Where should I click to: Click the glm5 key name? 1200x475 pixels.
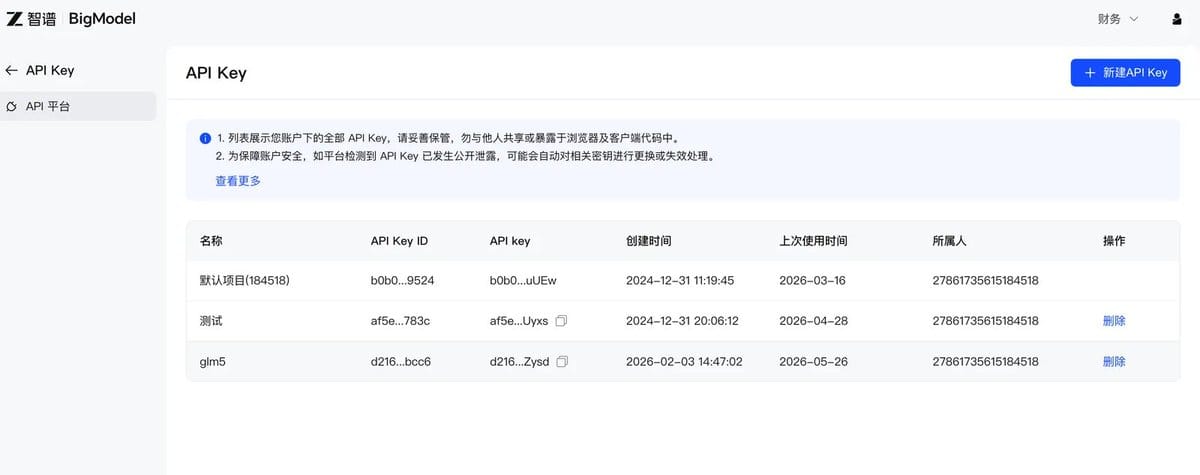point(213,361)
